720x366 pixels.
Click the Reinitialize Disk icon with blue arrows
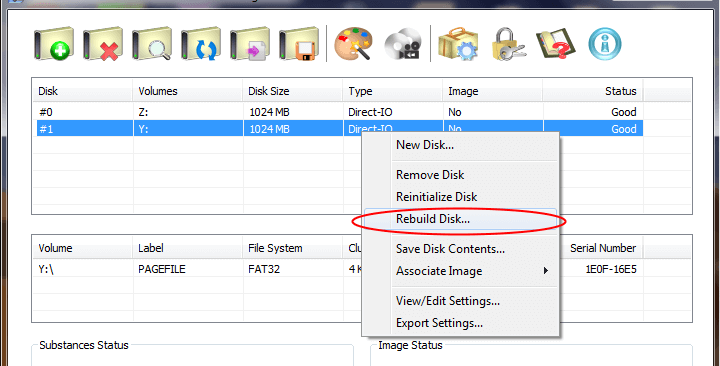pos(201,44)
